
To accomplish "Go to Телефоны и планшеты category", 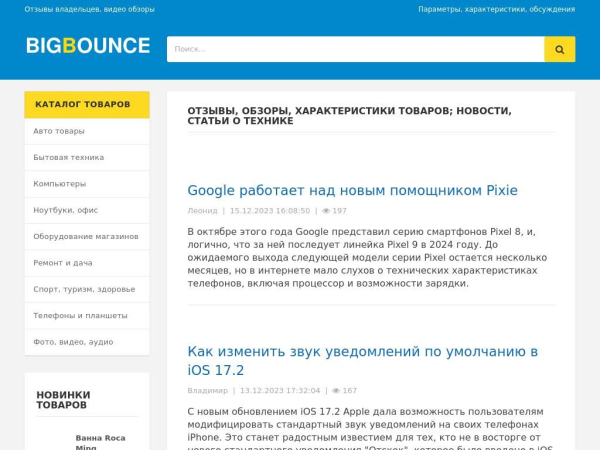I will (80, 315).
